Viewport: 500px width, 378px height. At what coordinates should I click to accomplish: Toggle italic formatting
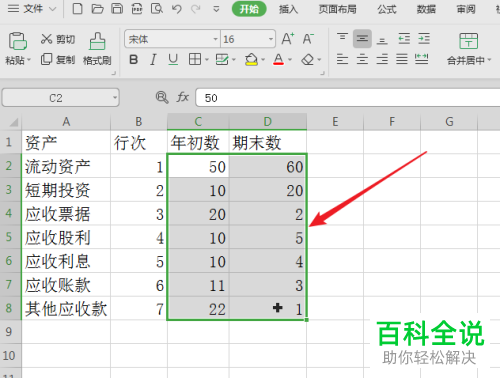(x=153, y=60)
